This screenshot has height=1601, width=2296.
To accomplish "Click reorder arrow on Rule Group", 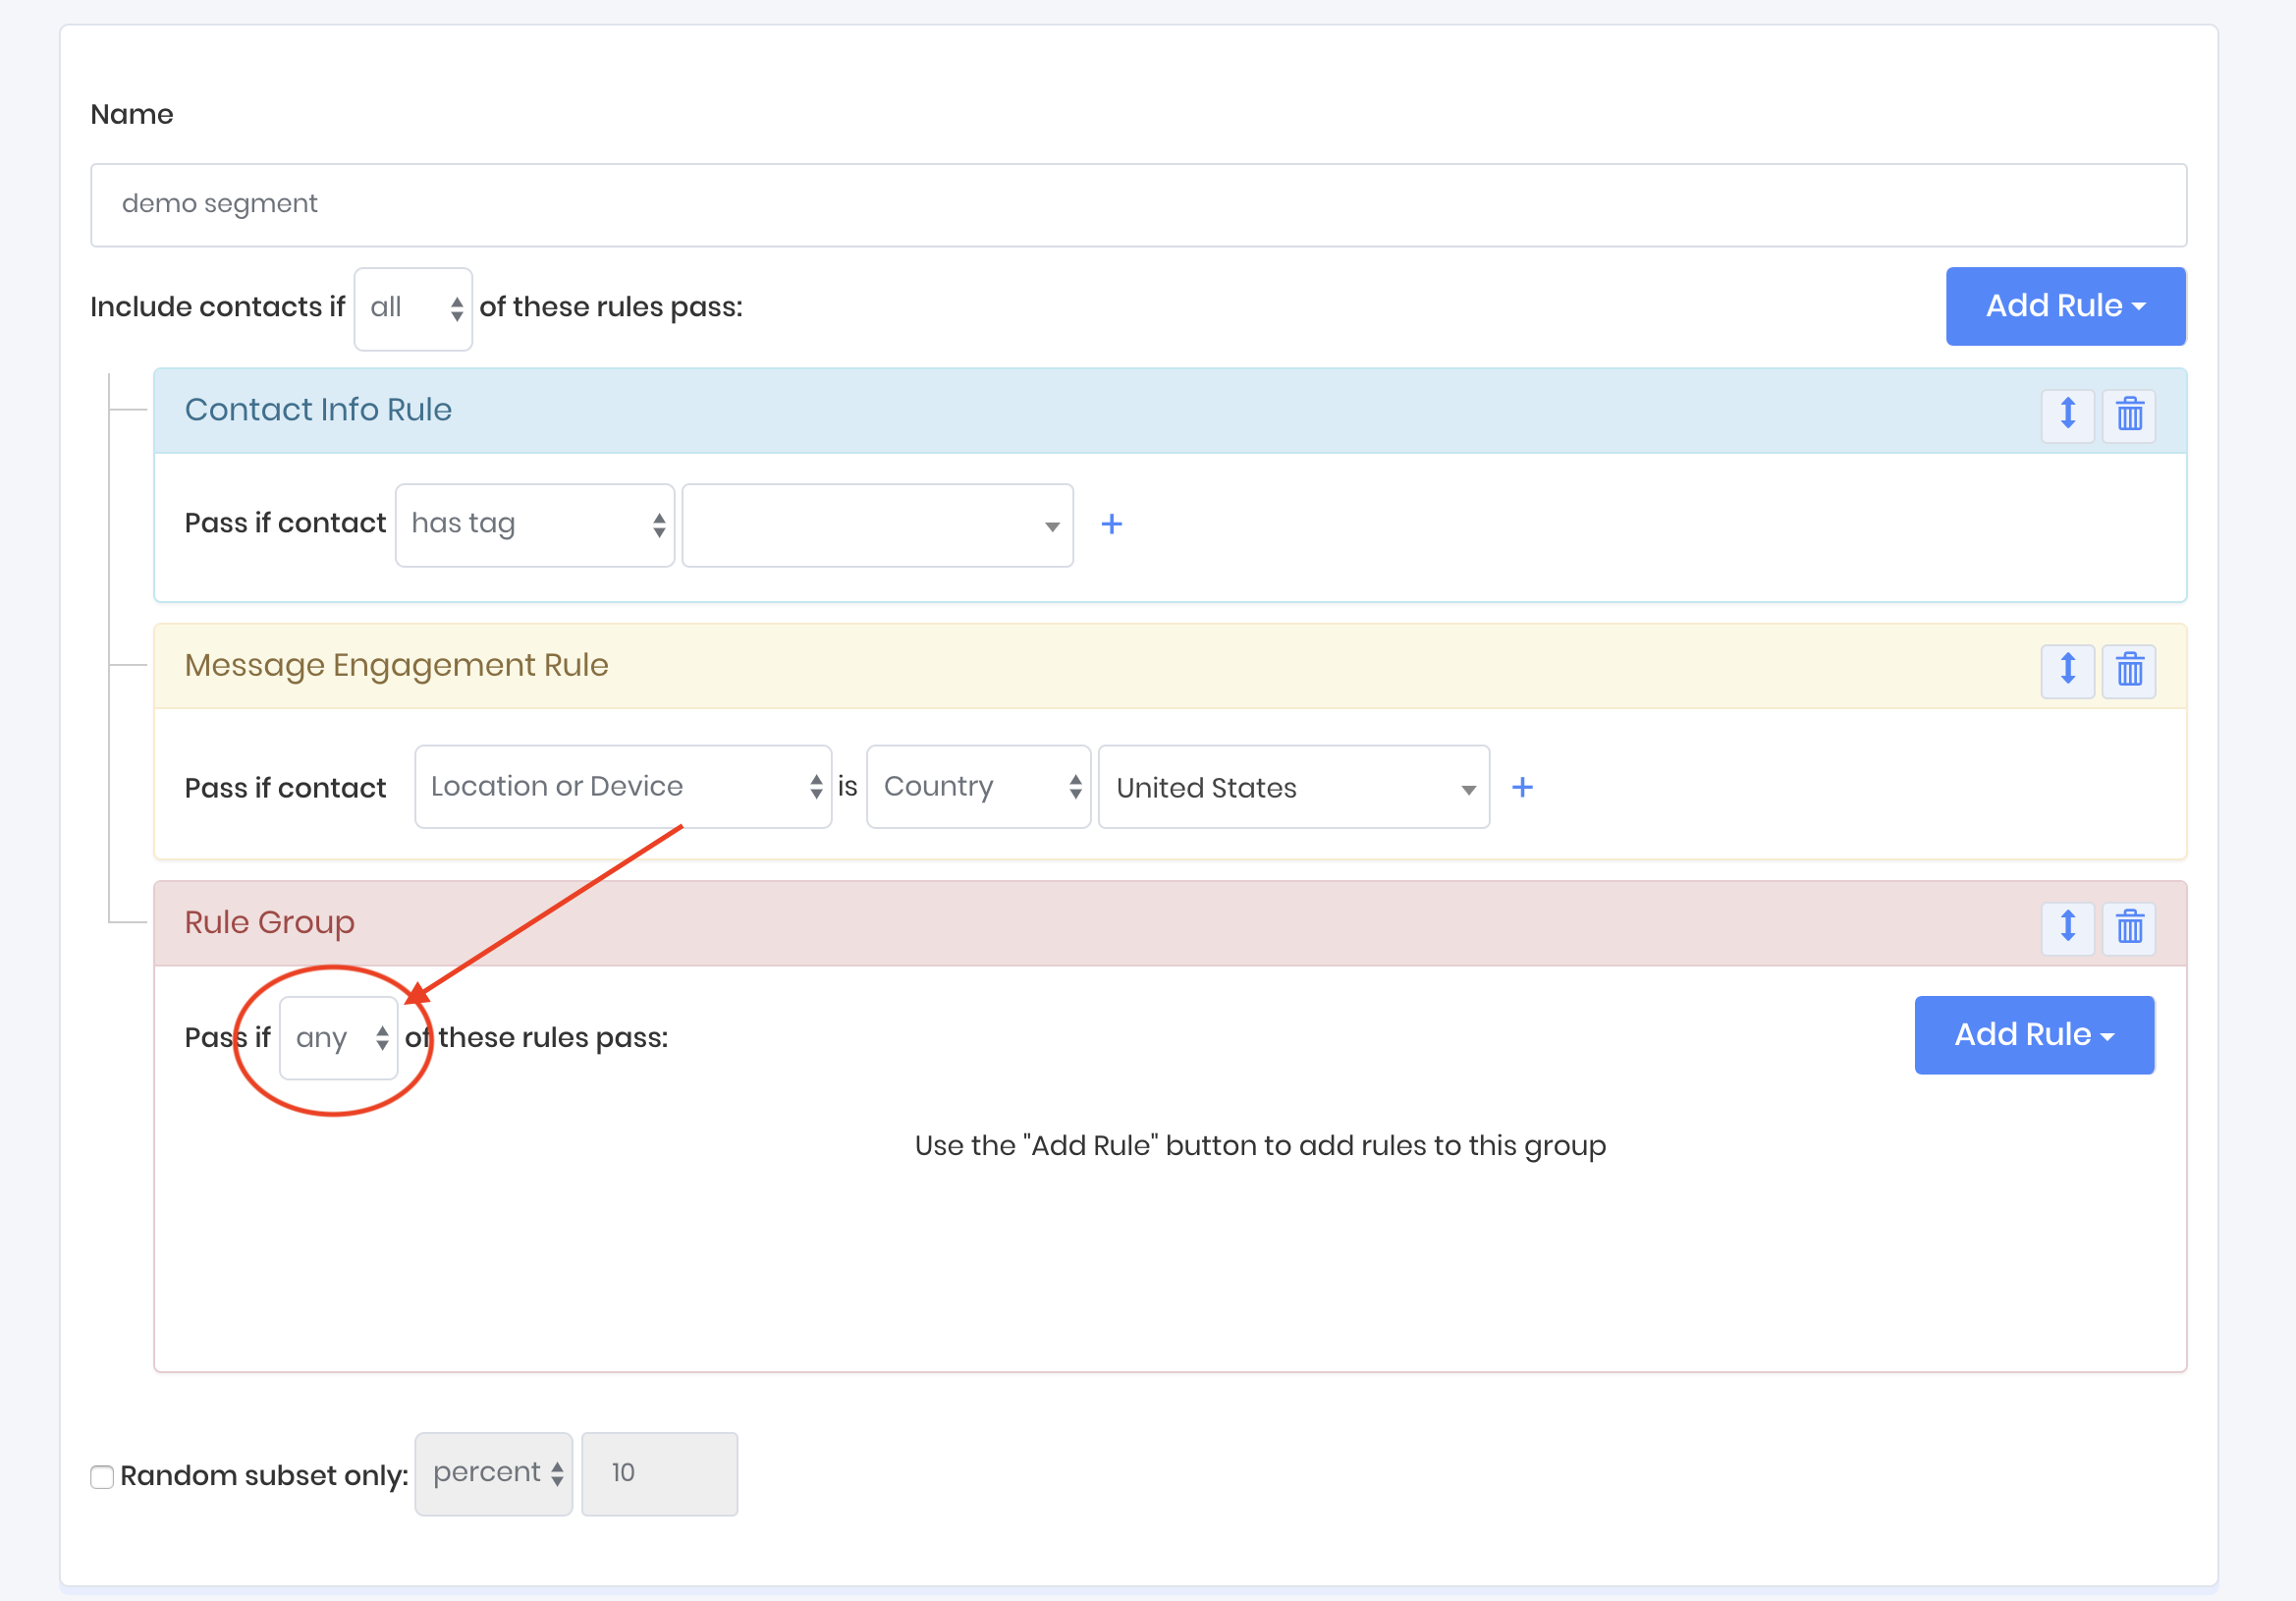I will coord(2067,927).
